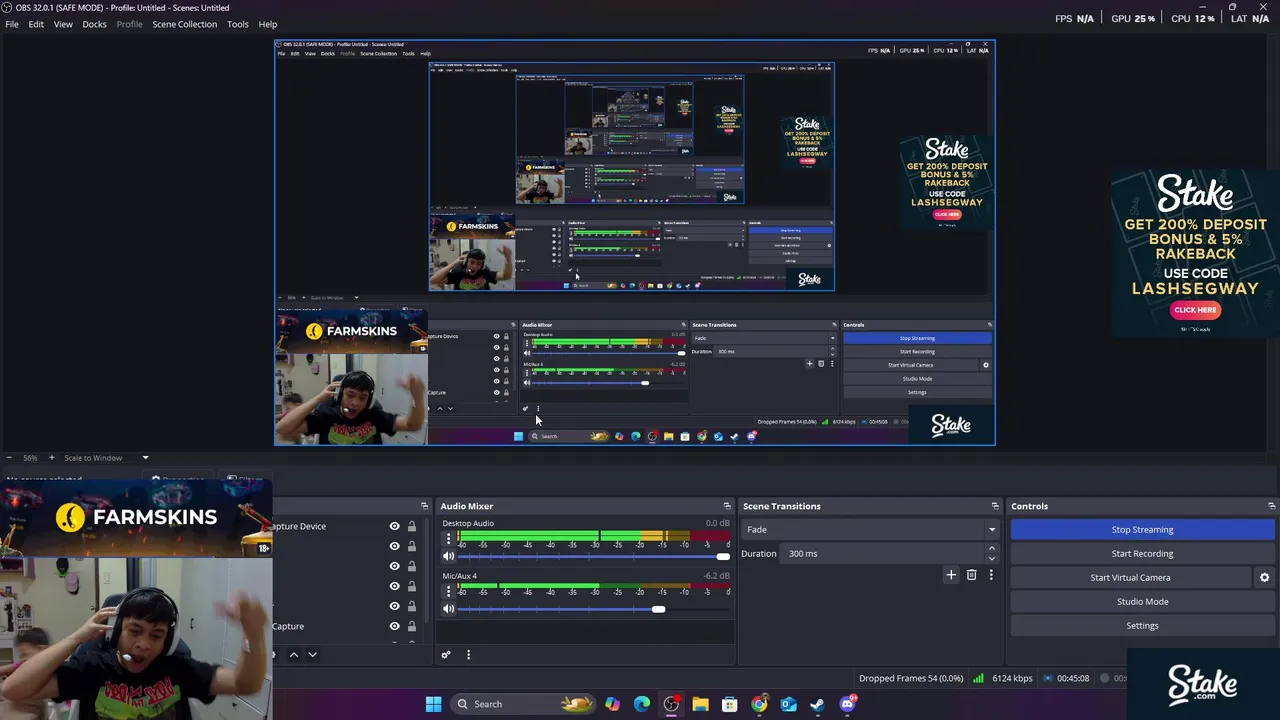
Task: Click the '6124 kbps' bitrate status
Action: coord(1012,678)
